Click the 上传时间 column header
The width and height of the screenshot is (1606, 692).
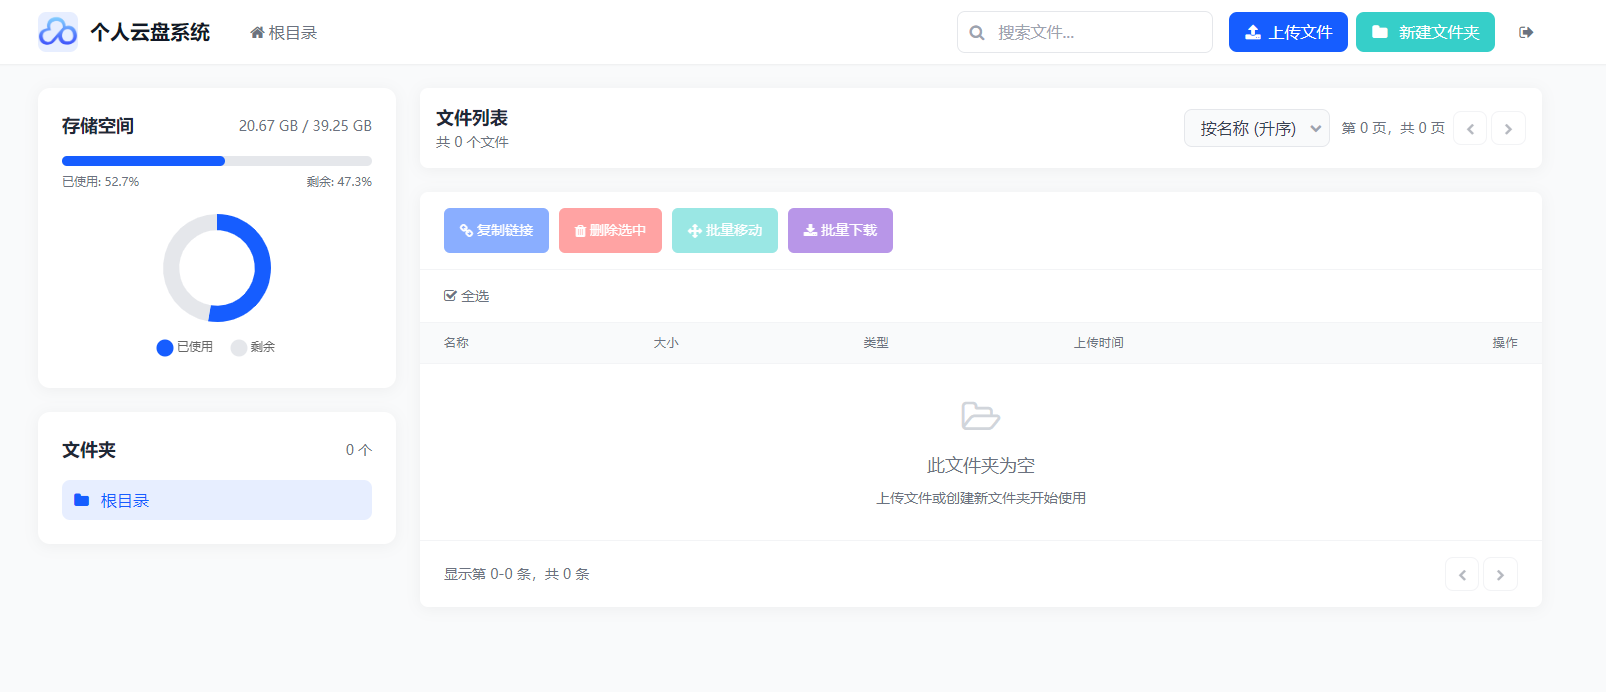[1099, 343]
